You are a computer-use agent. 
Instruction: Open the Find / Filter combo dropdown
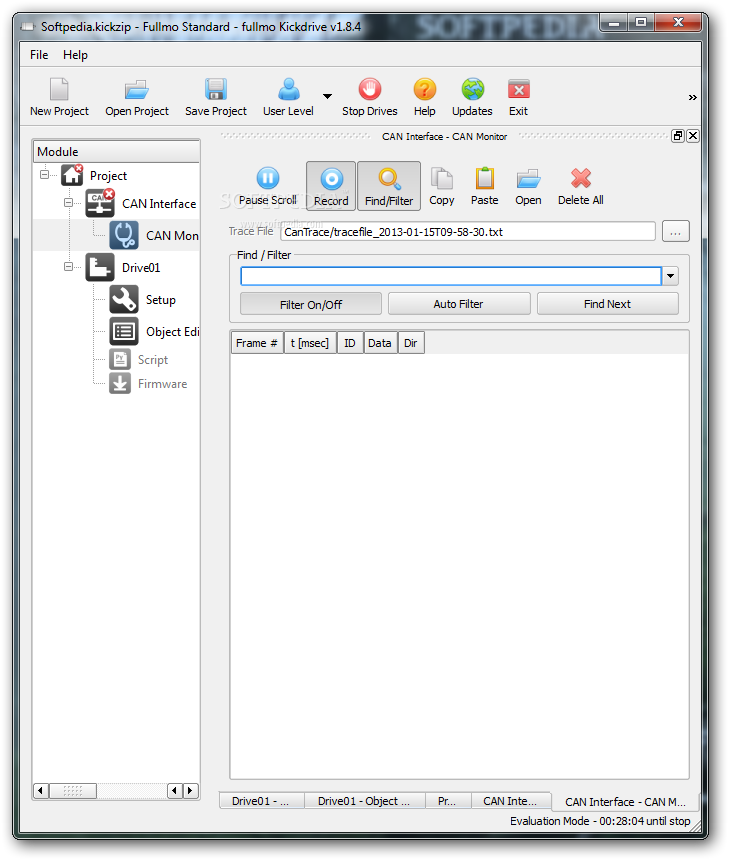pyautogui.click(x=670, y=276)
